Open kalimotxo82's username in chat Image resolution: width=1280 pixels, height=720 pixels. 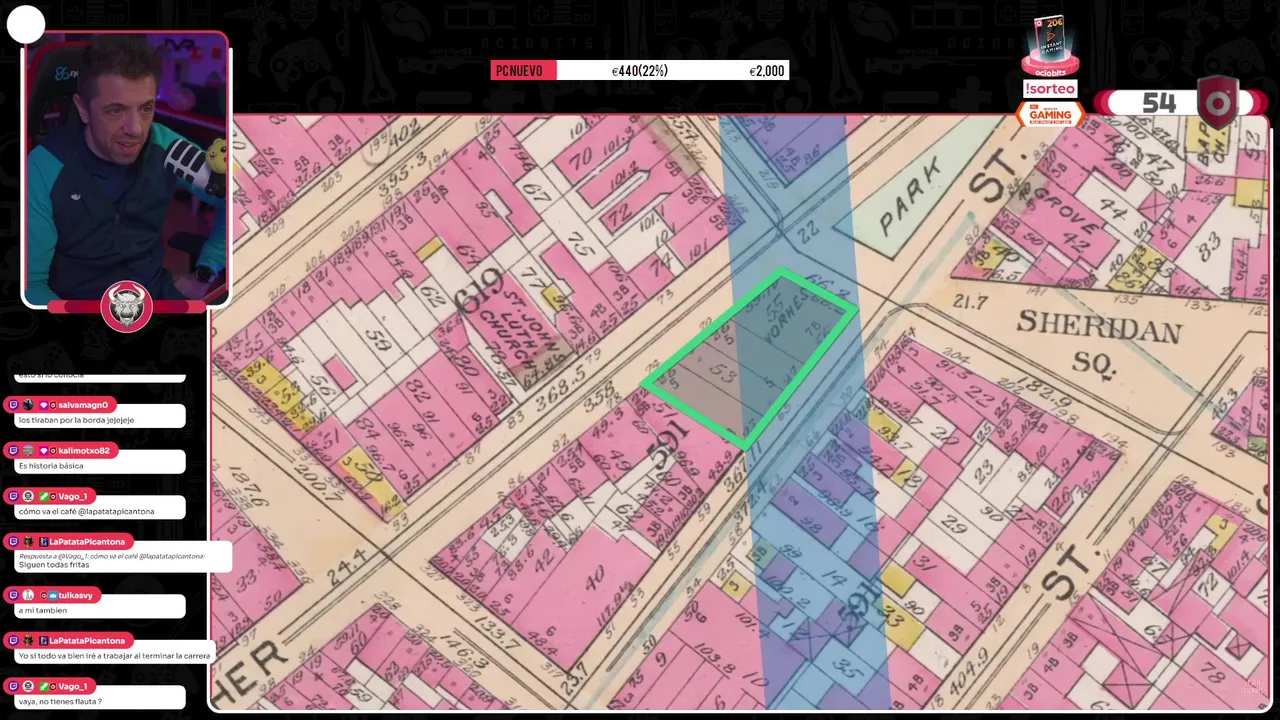coord(84,451)
